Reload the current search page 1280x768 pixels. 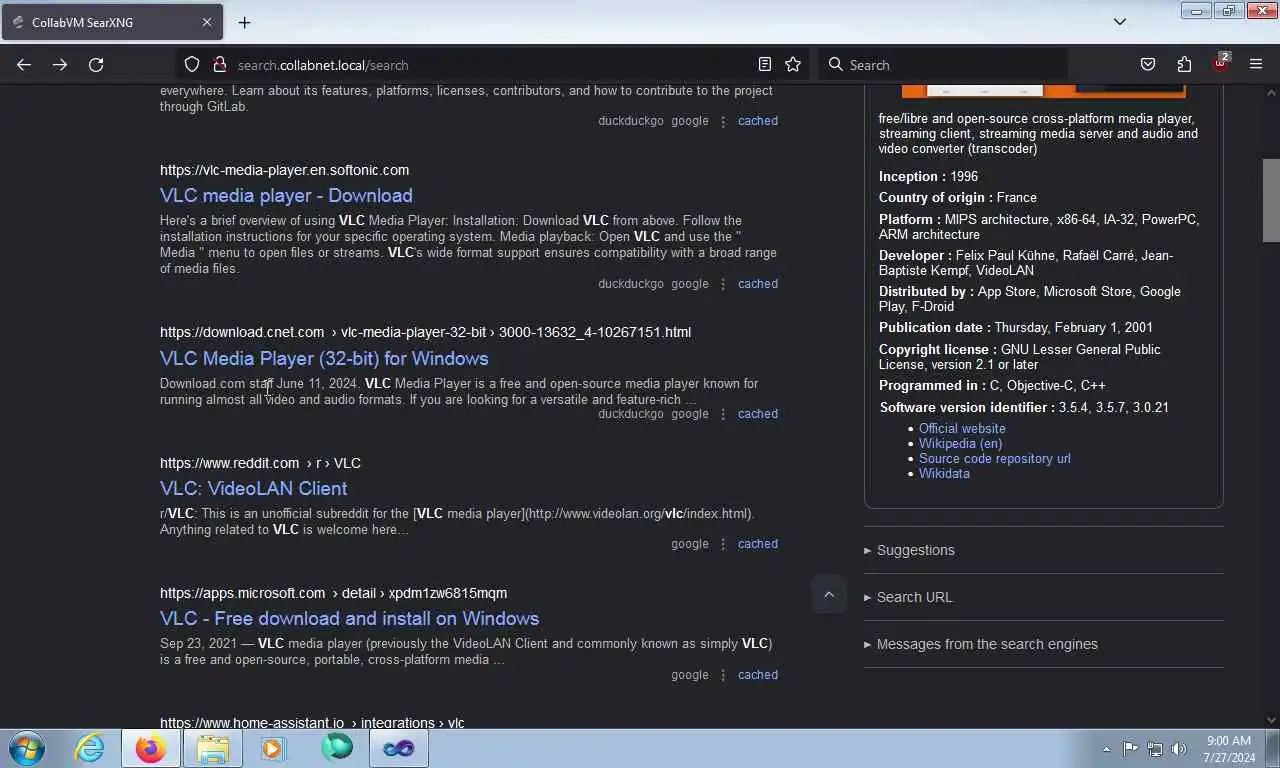click(96, 65)
